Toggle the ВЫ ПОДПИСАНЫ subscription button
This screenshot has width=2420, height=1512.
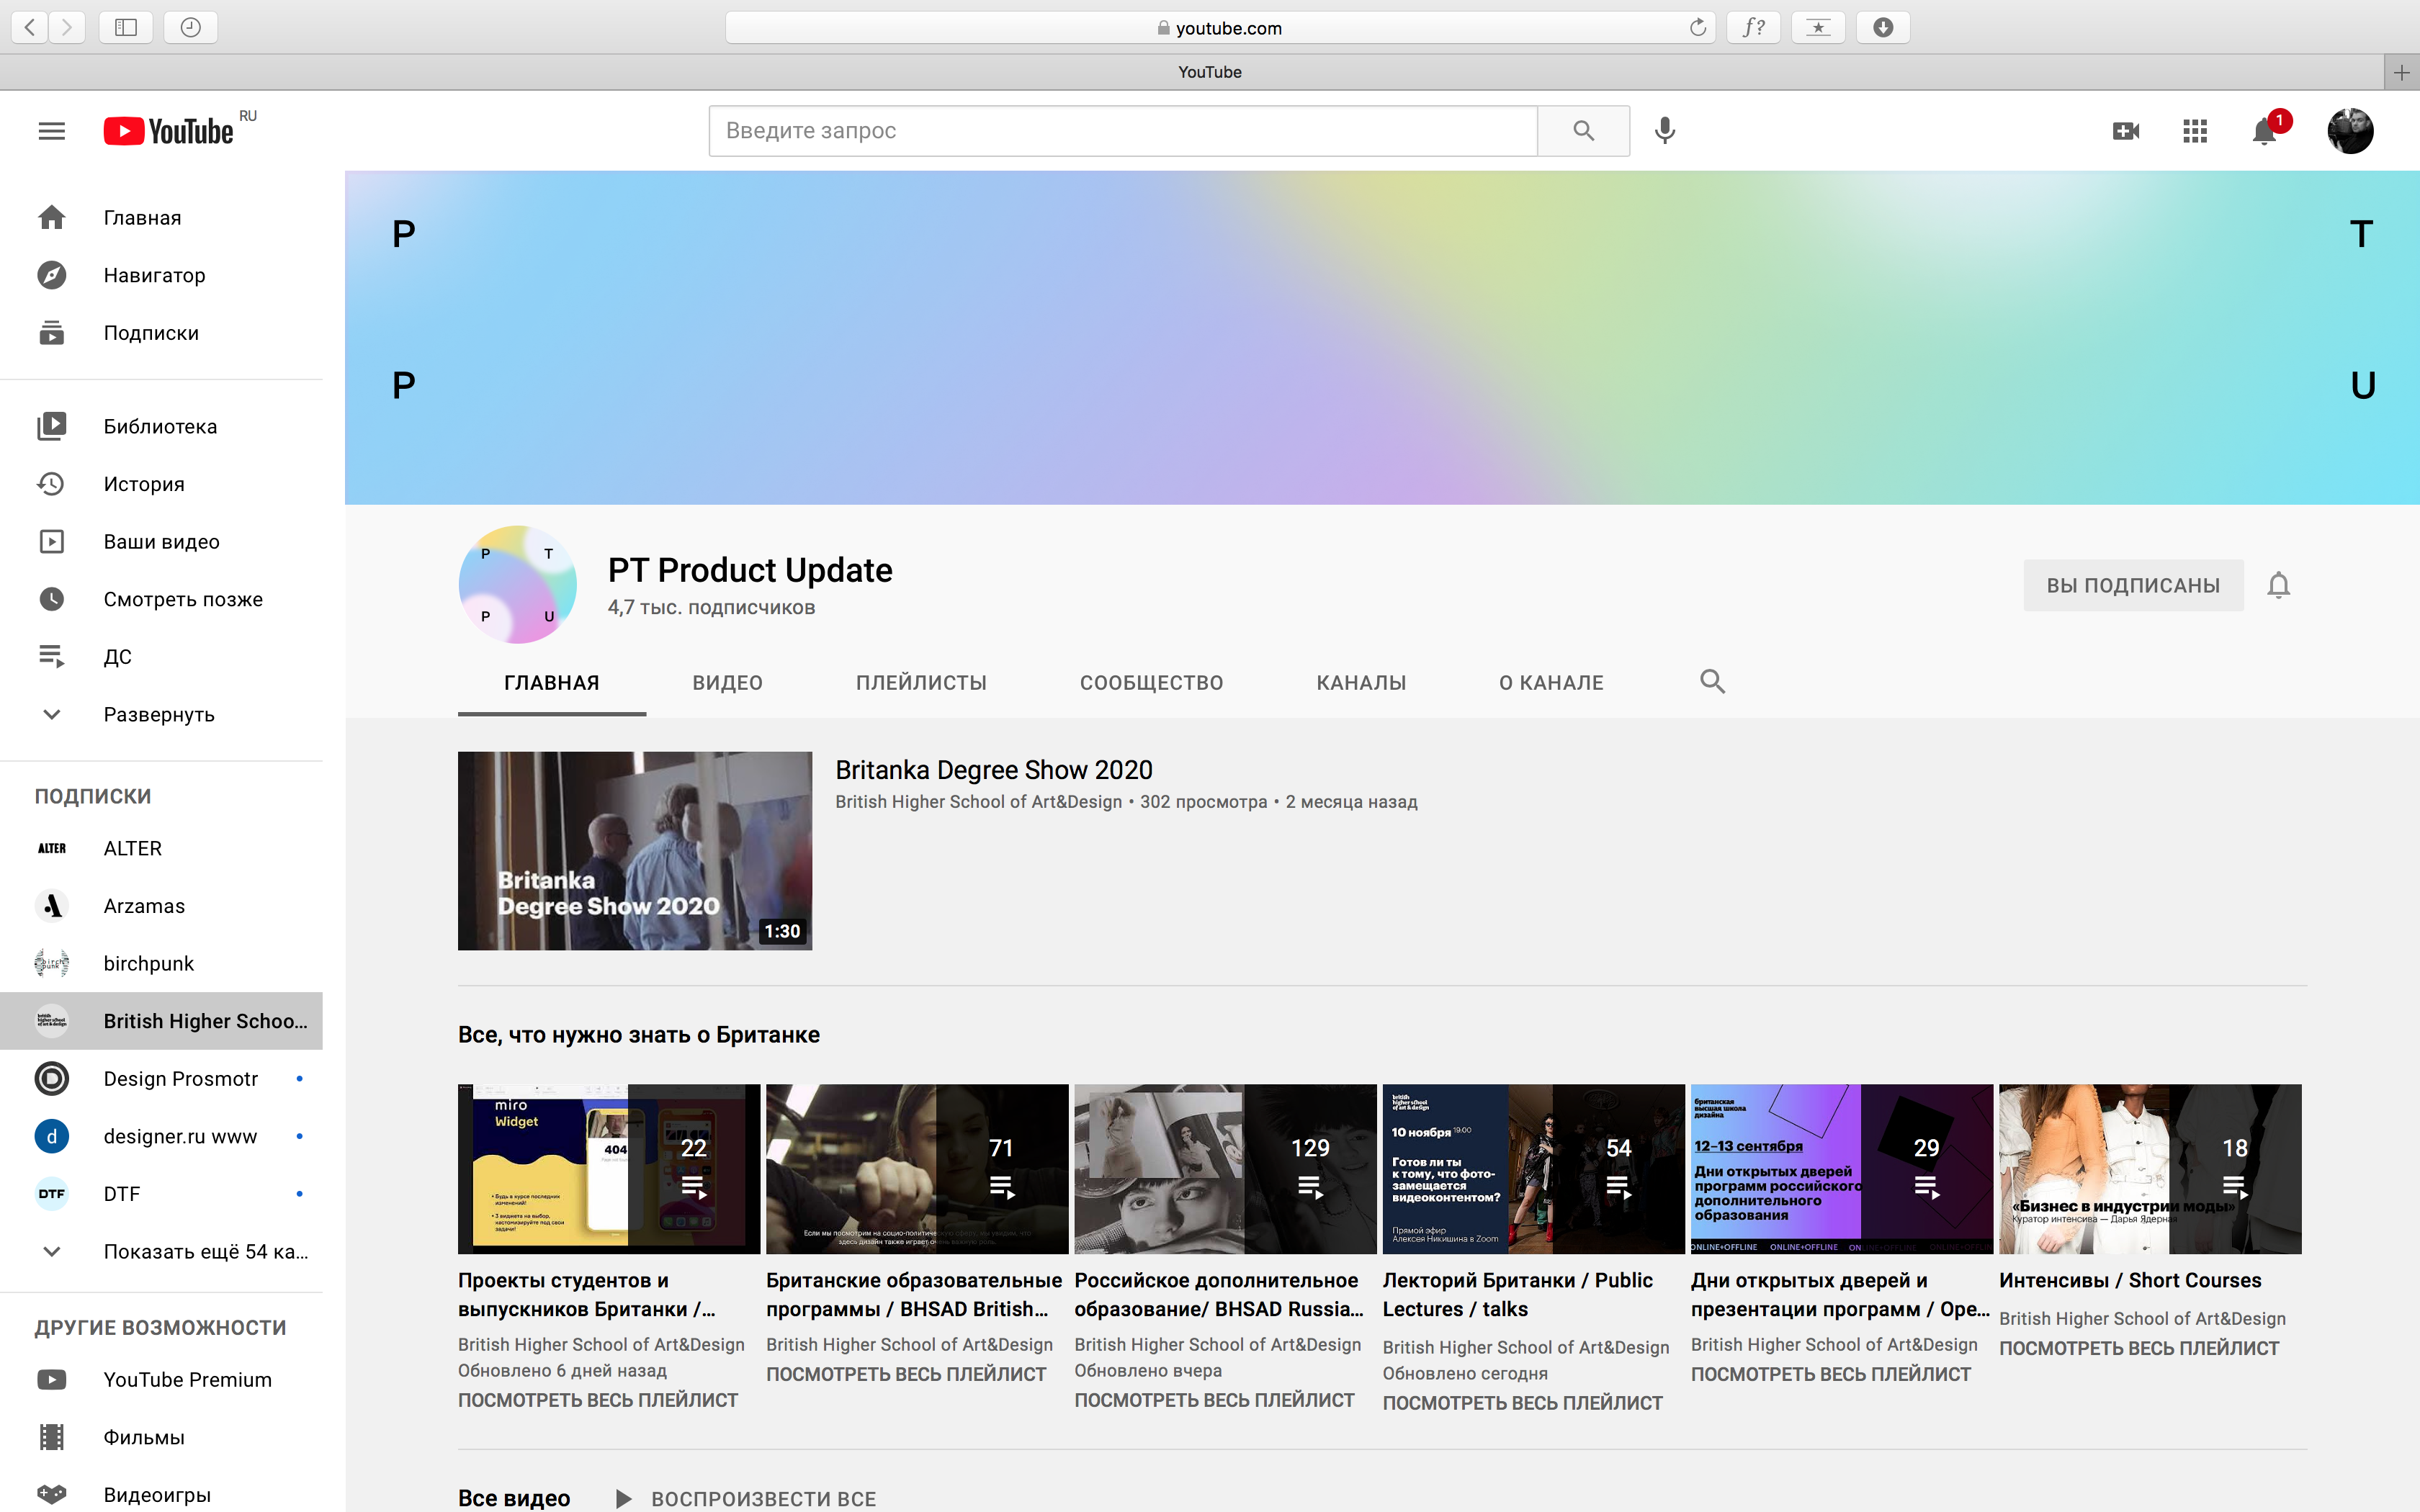[2132, 585]
